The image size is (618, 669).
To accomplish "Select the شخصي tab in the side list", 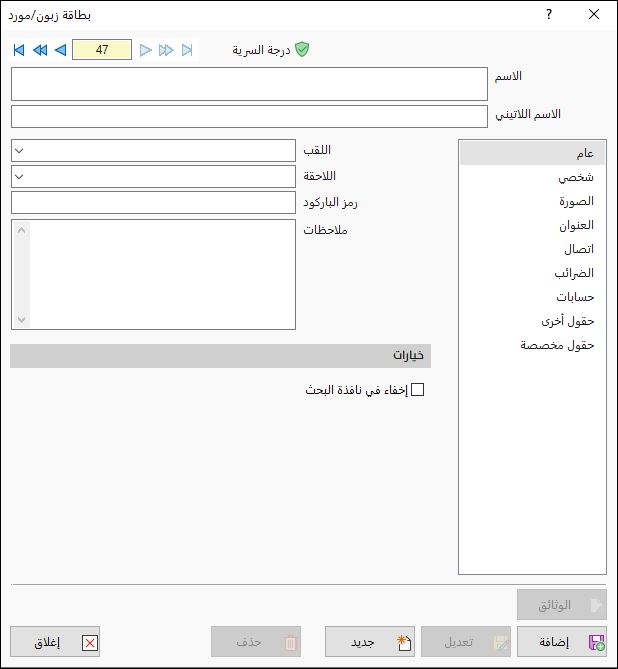I will [x=532, y=177].
